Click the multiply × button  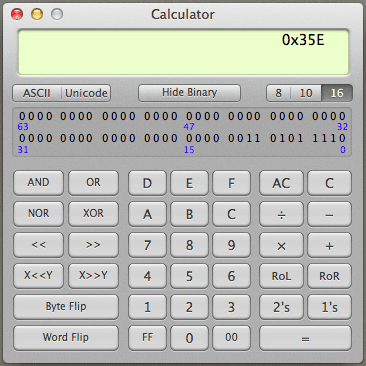pos(281,245)
